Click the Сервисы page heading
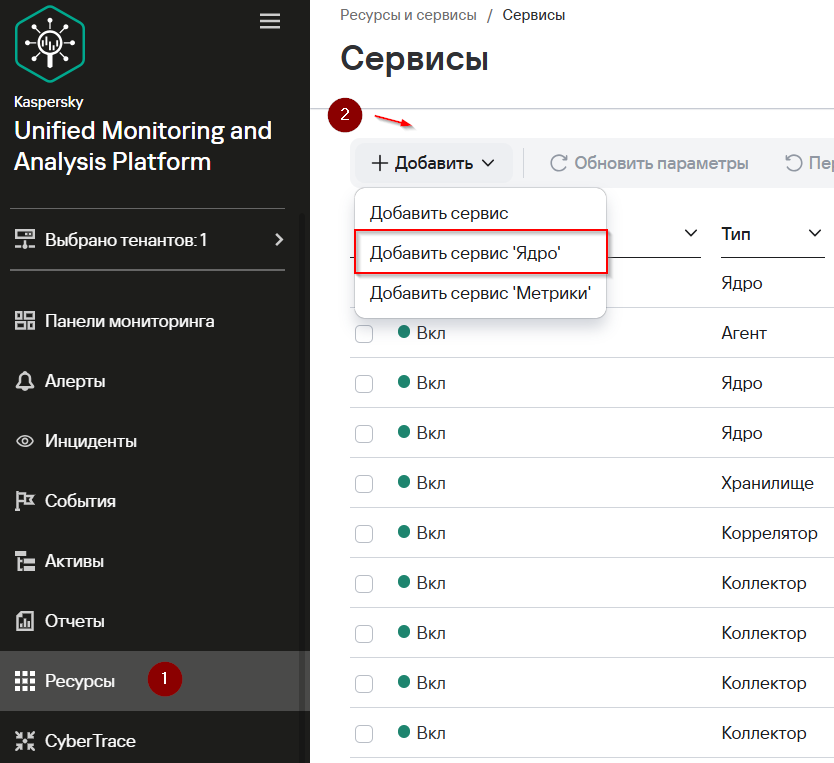The width and height of the screenshot is (834, 763). coord(414,58)
